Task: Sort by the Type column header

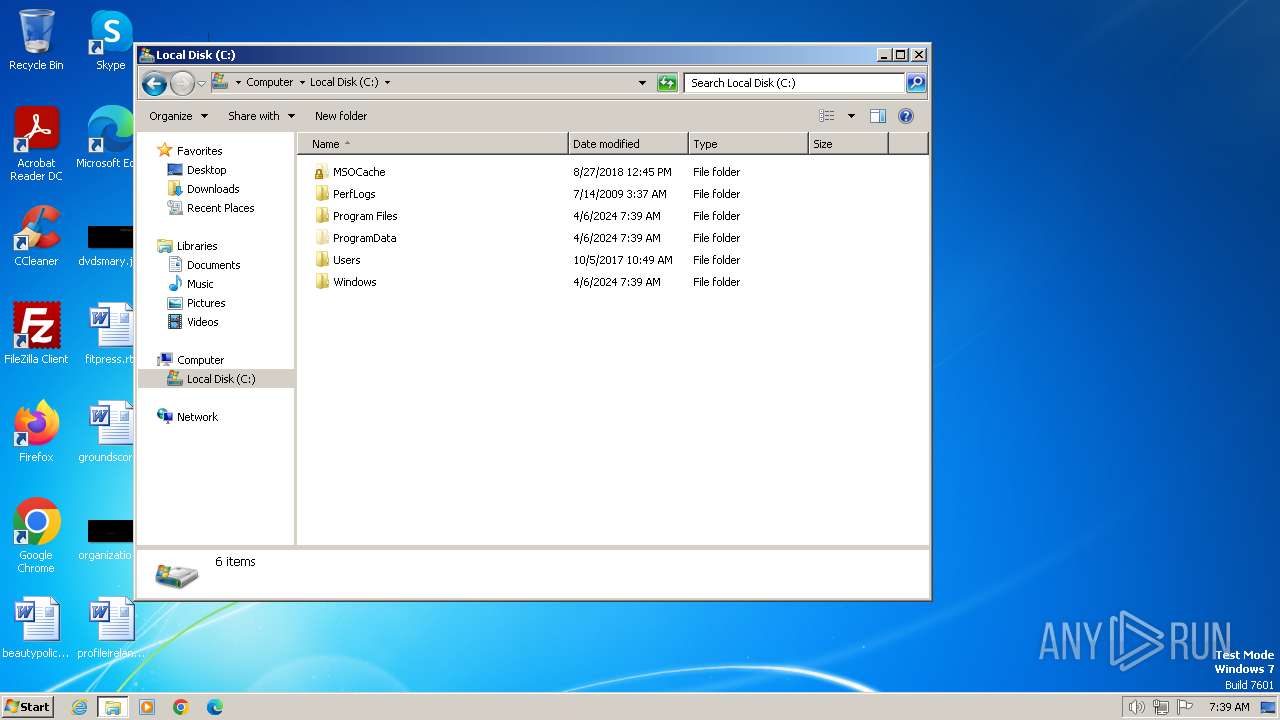Action: click(x=748, y=144)
